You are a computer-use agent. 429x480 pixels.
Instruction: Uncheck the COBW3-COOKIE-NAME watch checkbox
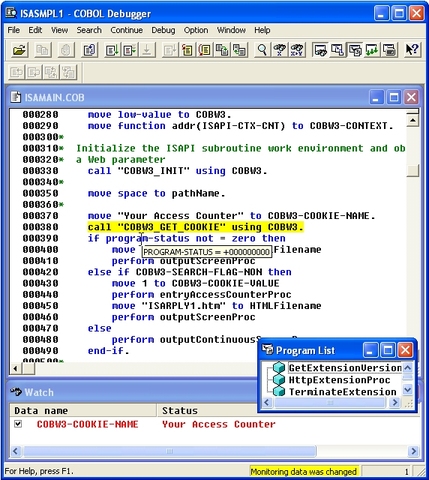[x=18, y=424]
